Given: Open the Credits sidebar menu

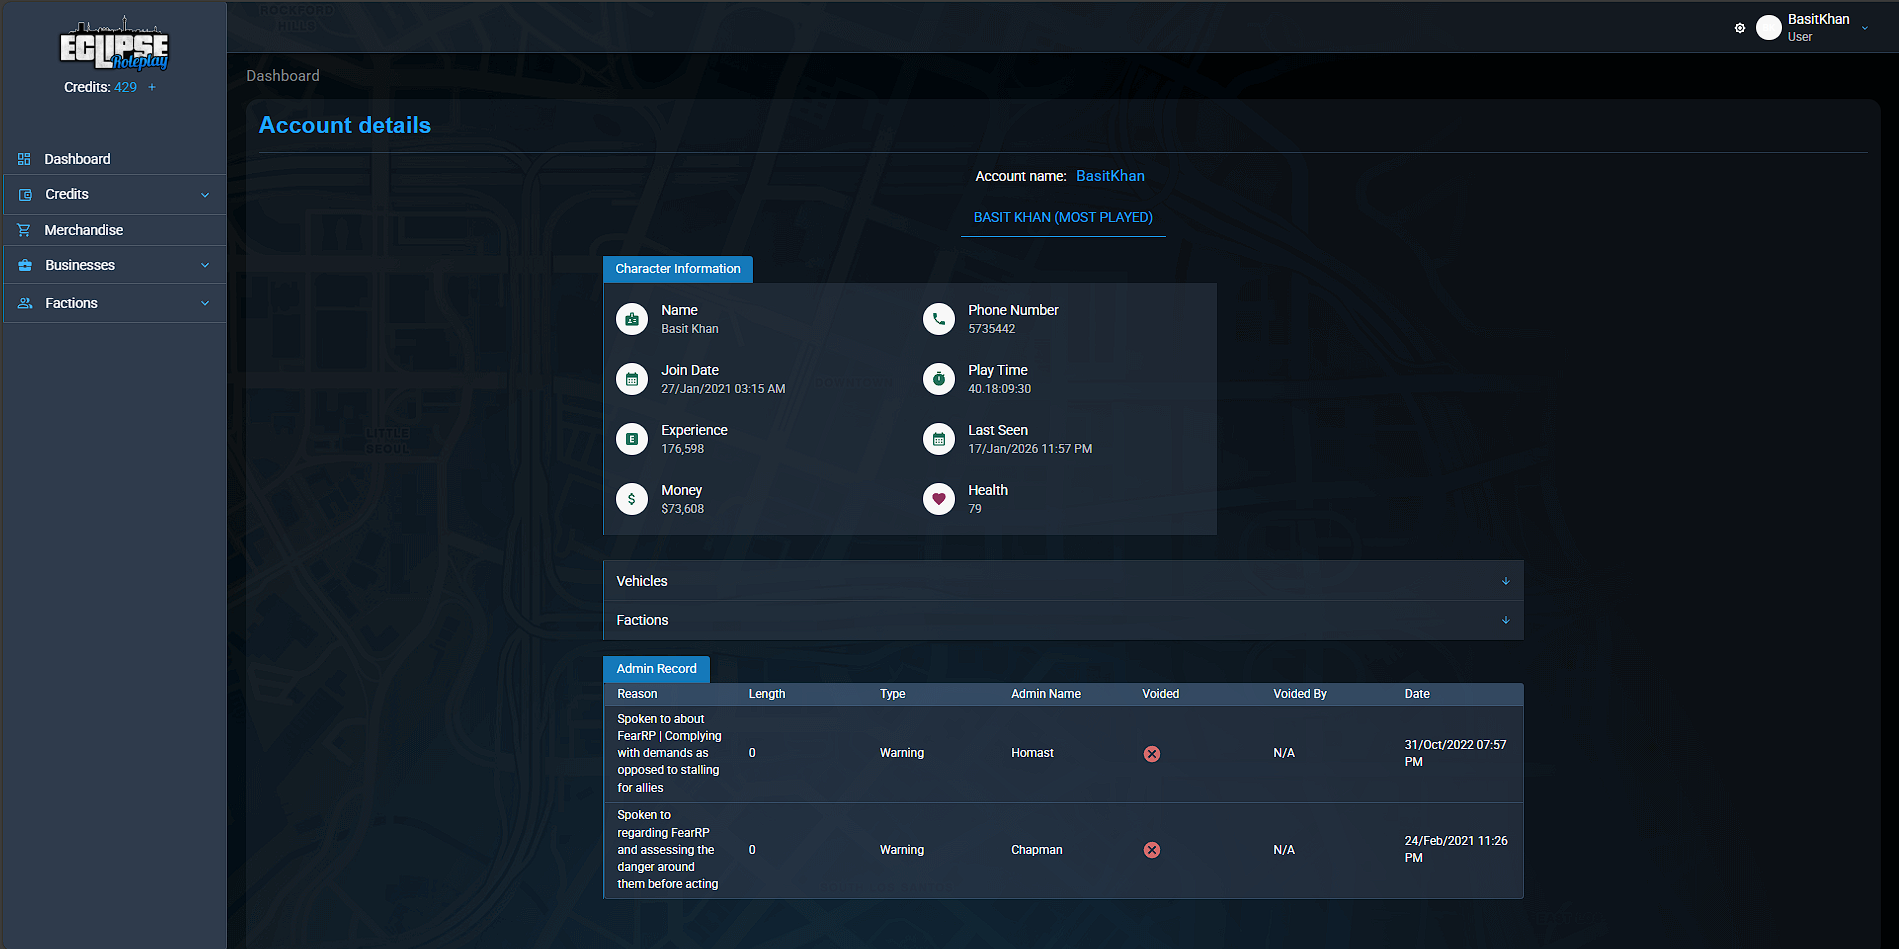Looking at the screenshot, I should pyautogui.click(x=115, y=194).
